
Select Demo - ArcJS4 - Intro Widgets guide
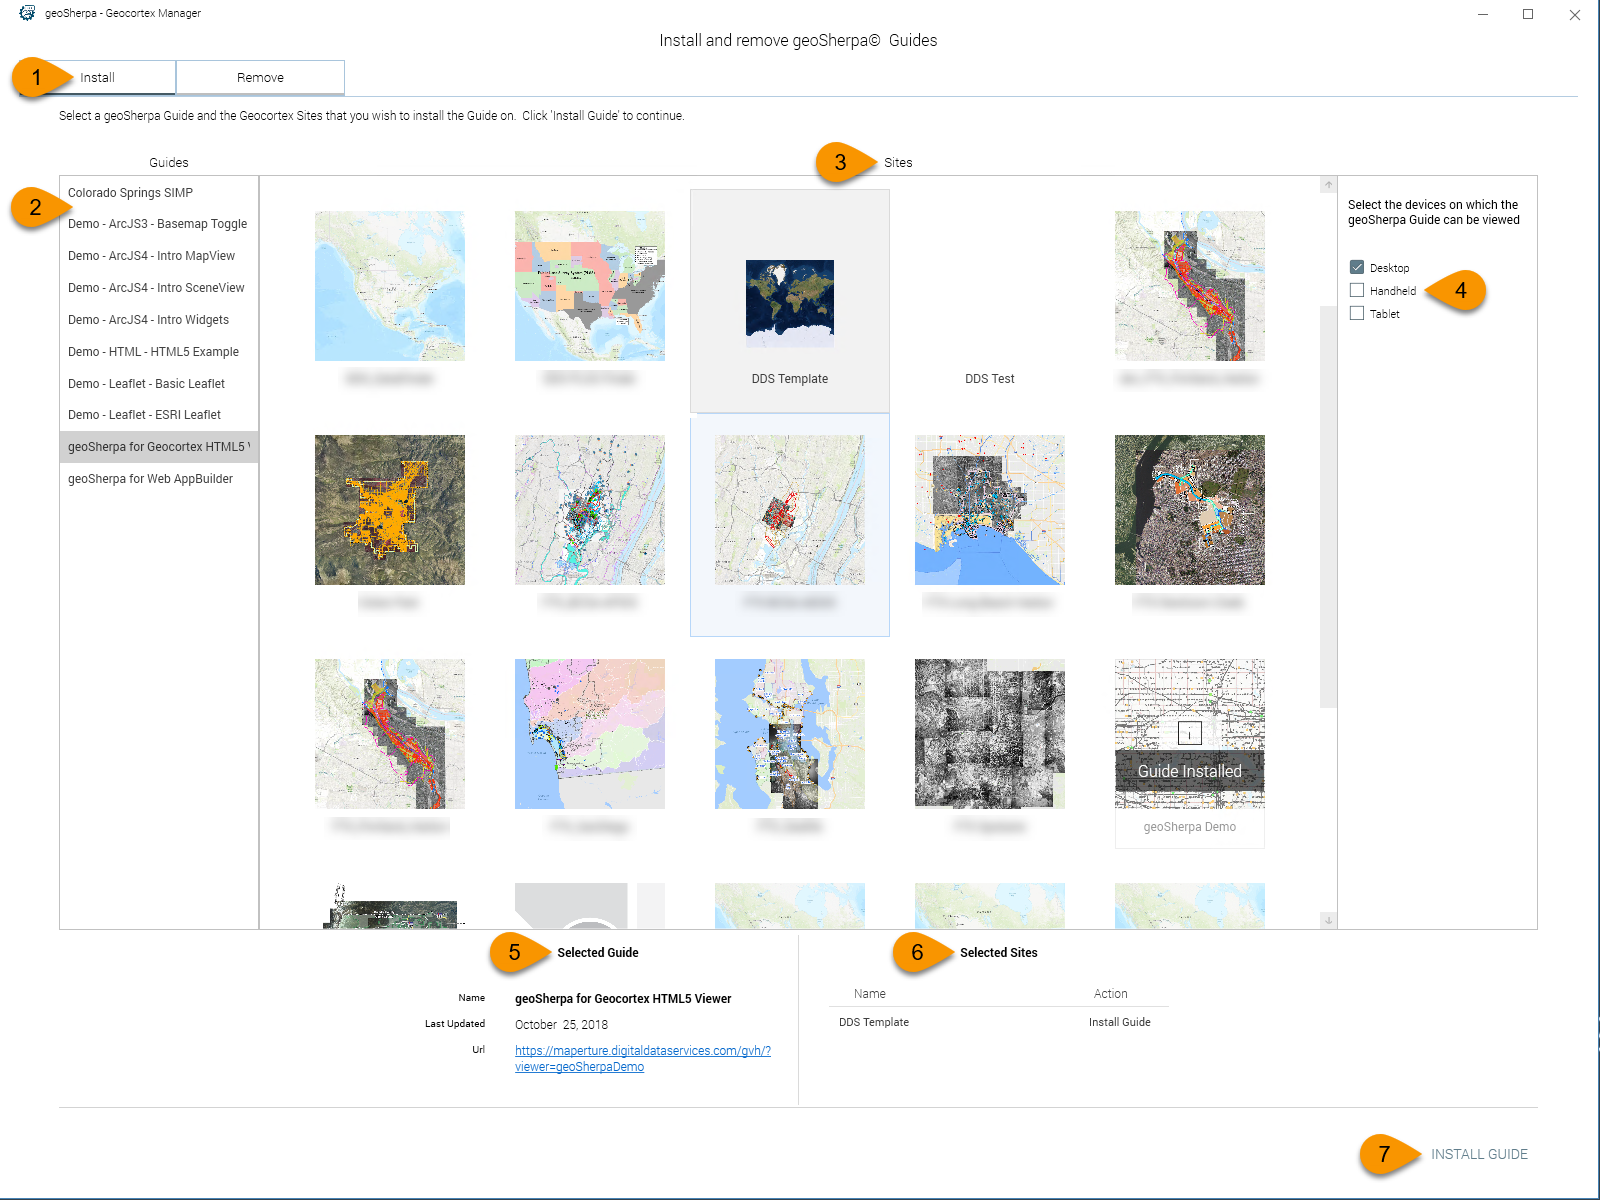159,320
